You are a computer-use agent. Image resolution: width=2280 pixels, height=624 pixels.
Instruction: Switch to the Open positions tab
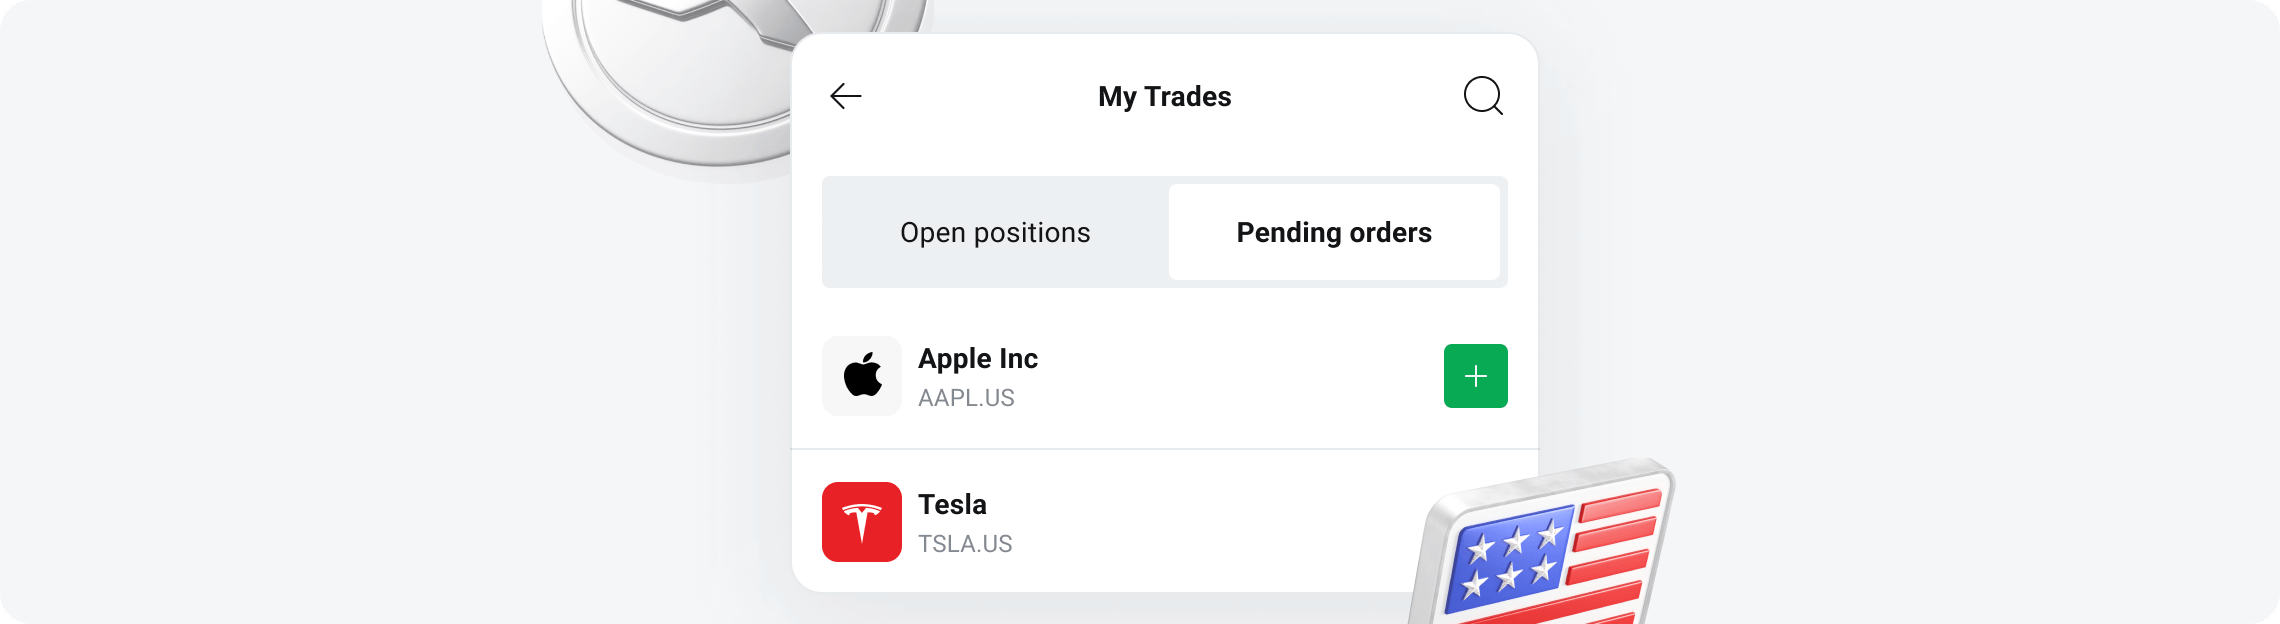point(995,232)
